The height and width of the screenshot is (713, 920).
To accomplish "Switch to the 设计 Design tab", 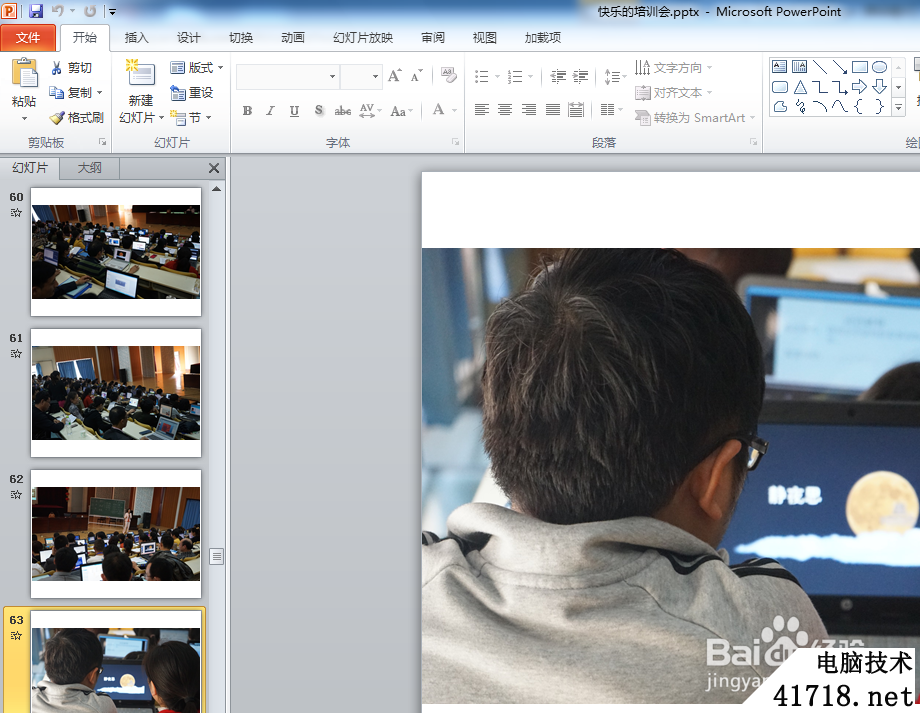I will 188,38.
